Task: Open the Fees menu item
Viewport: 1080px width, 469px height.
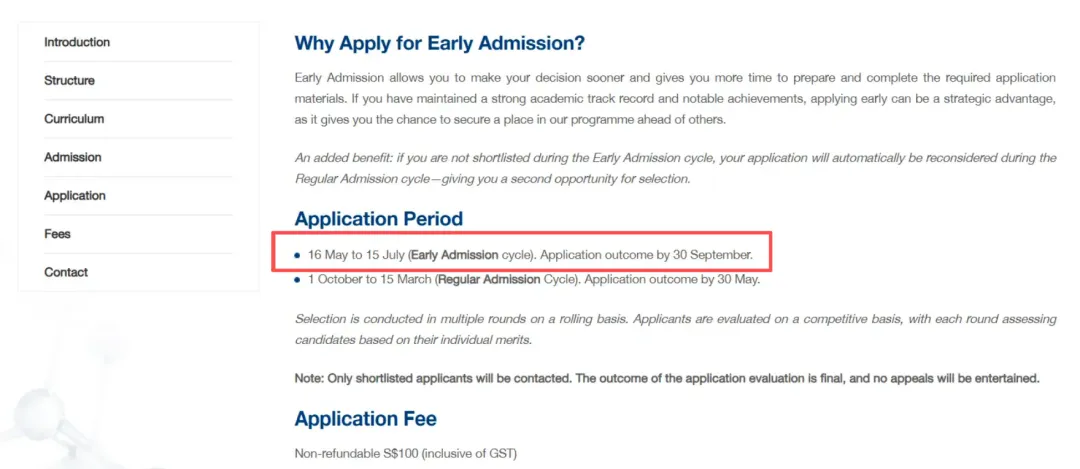Action: [57, 234]
